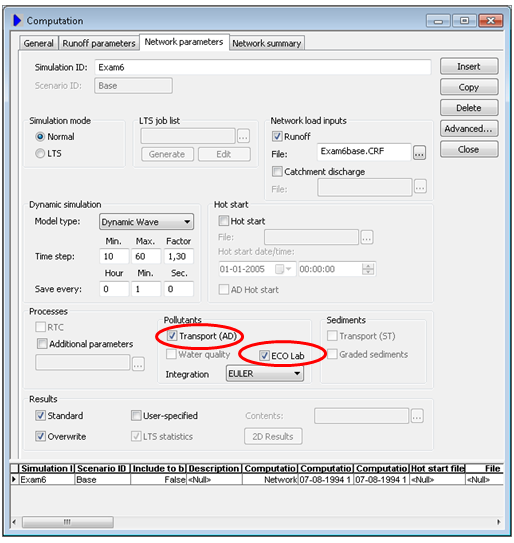
Task: Click the Time step Factor field
Action: point(178,257)
